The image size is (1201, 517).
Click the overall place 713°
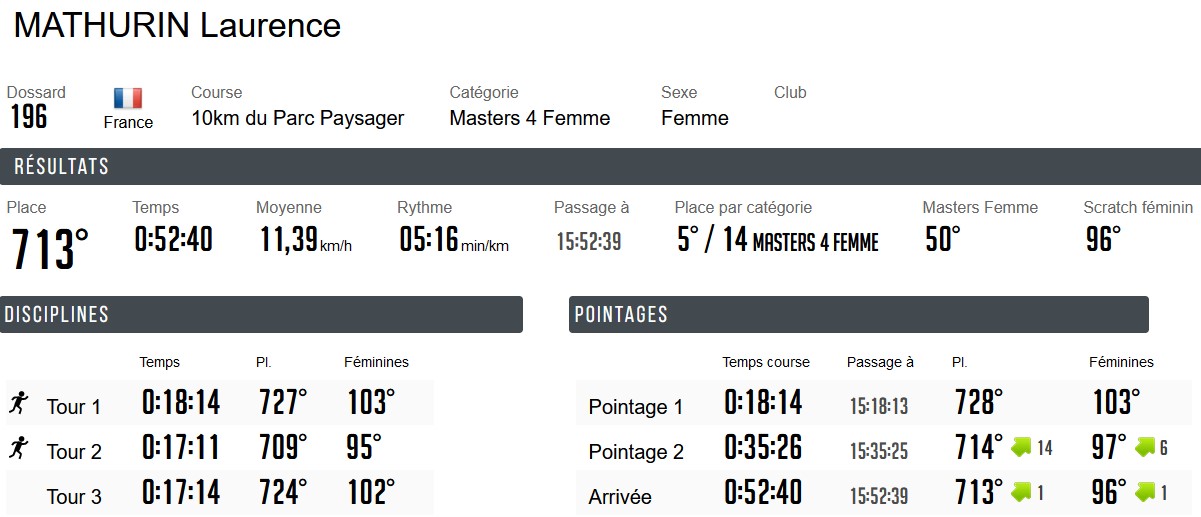pyautogui.click(x=50, y=248)
